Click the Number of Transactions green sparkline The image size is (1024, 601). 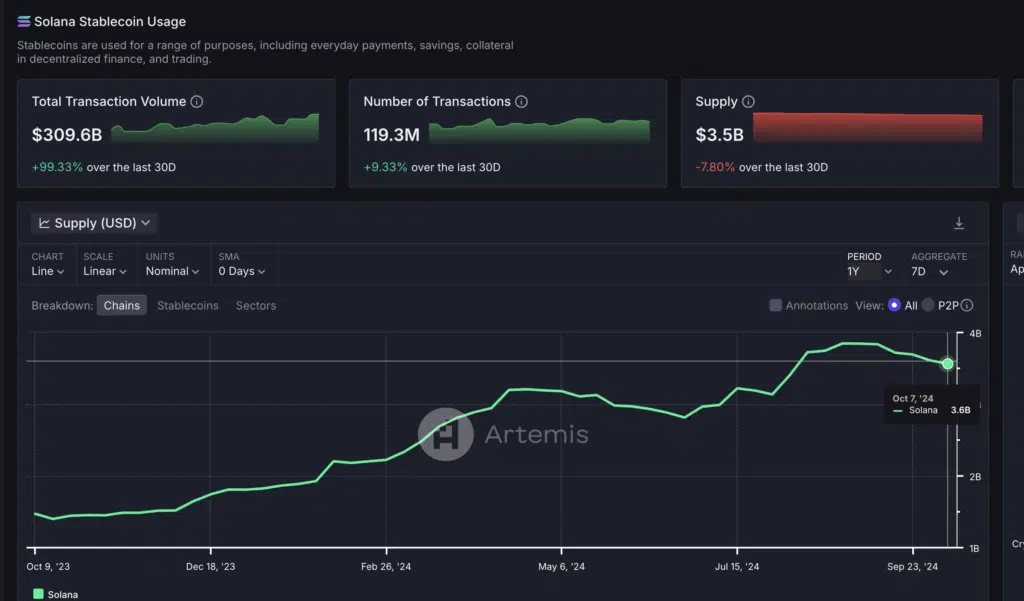539,129
